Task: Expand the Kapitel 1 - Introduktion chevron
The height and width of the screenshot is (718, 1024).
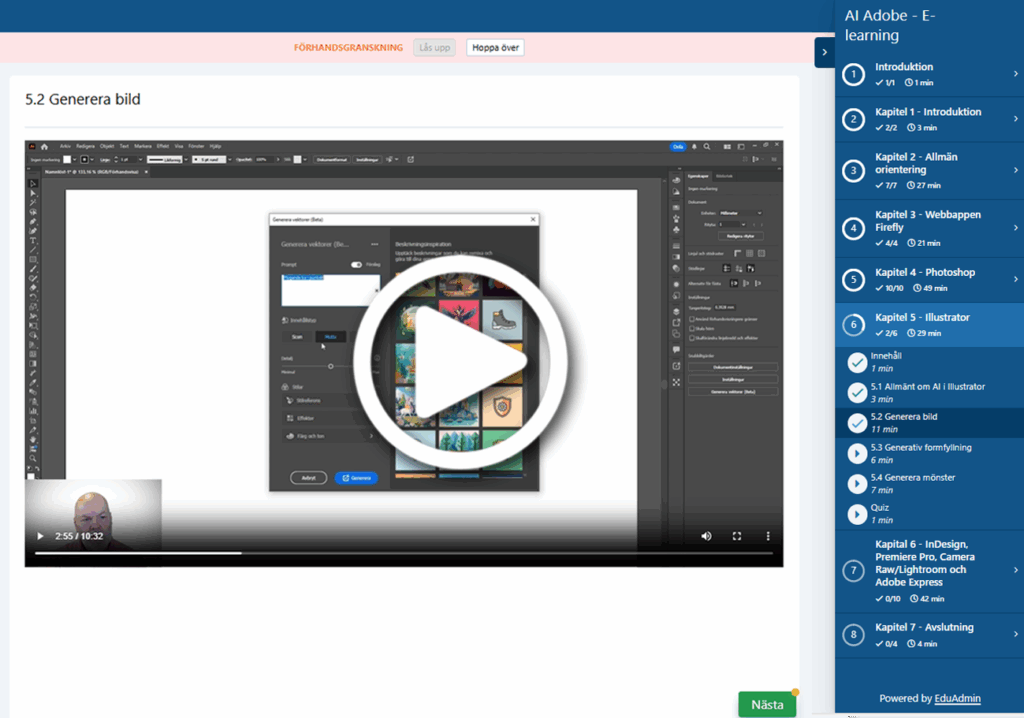Action: click(1016, 119)
